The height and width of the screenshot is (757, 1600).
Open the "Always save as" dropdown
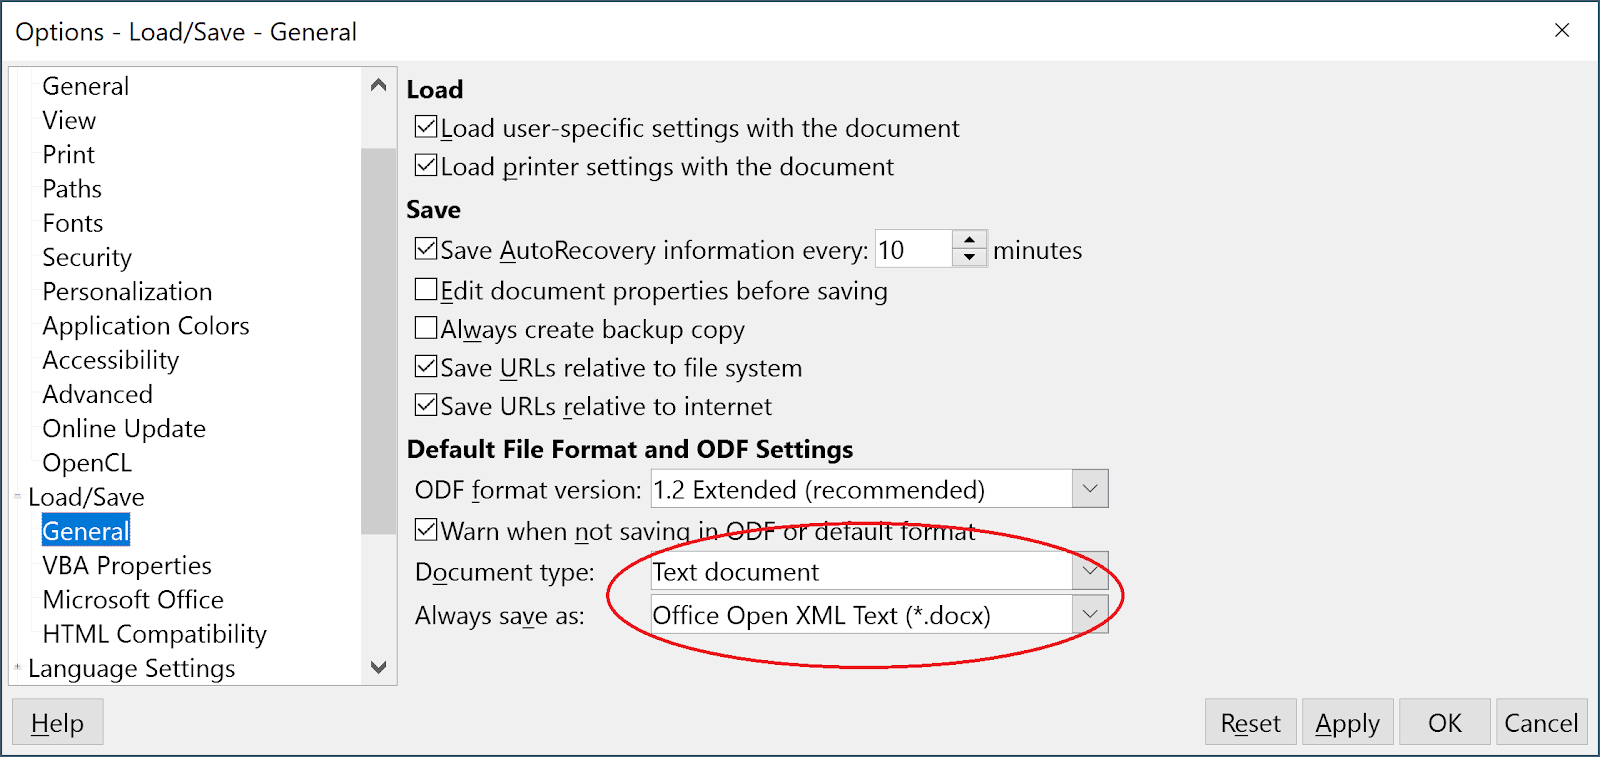coord(1090,614)
